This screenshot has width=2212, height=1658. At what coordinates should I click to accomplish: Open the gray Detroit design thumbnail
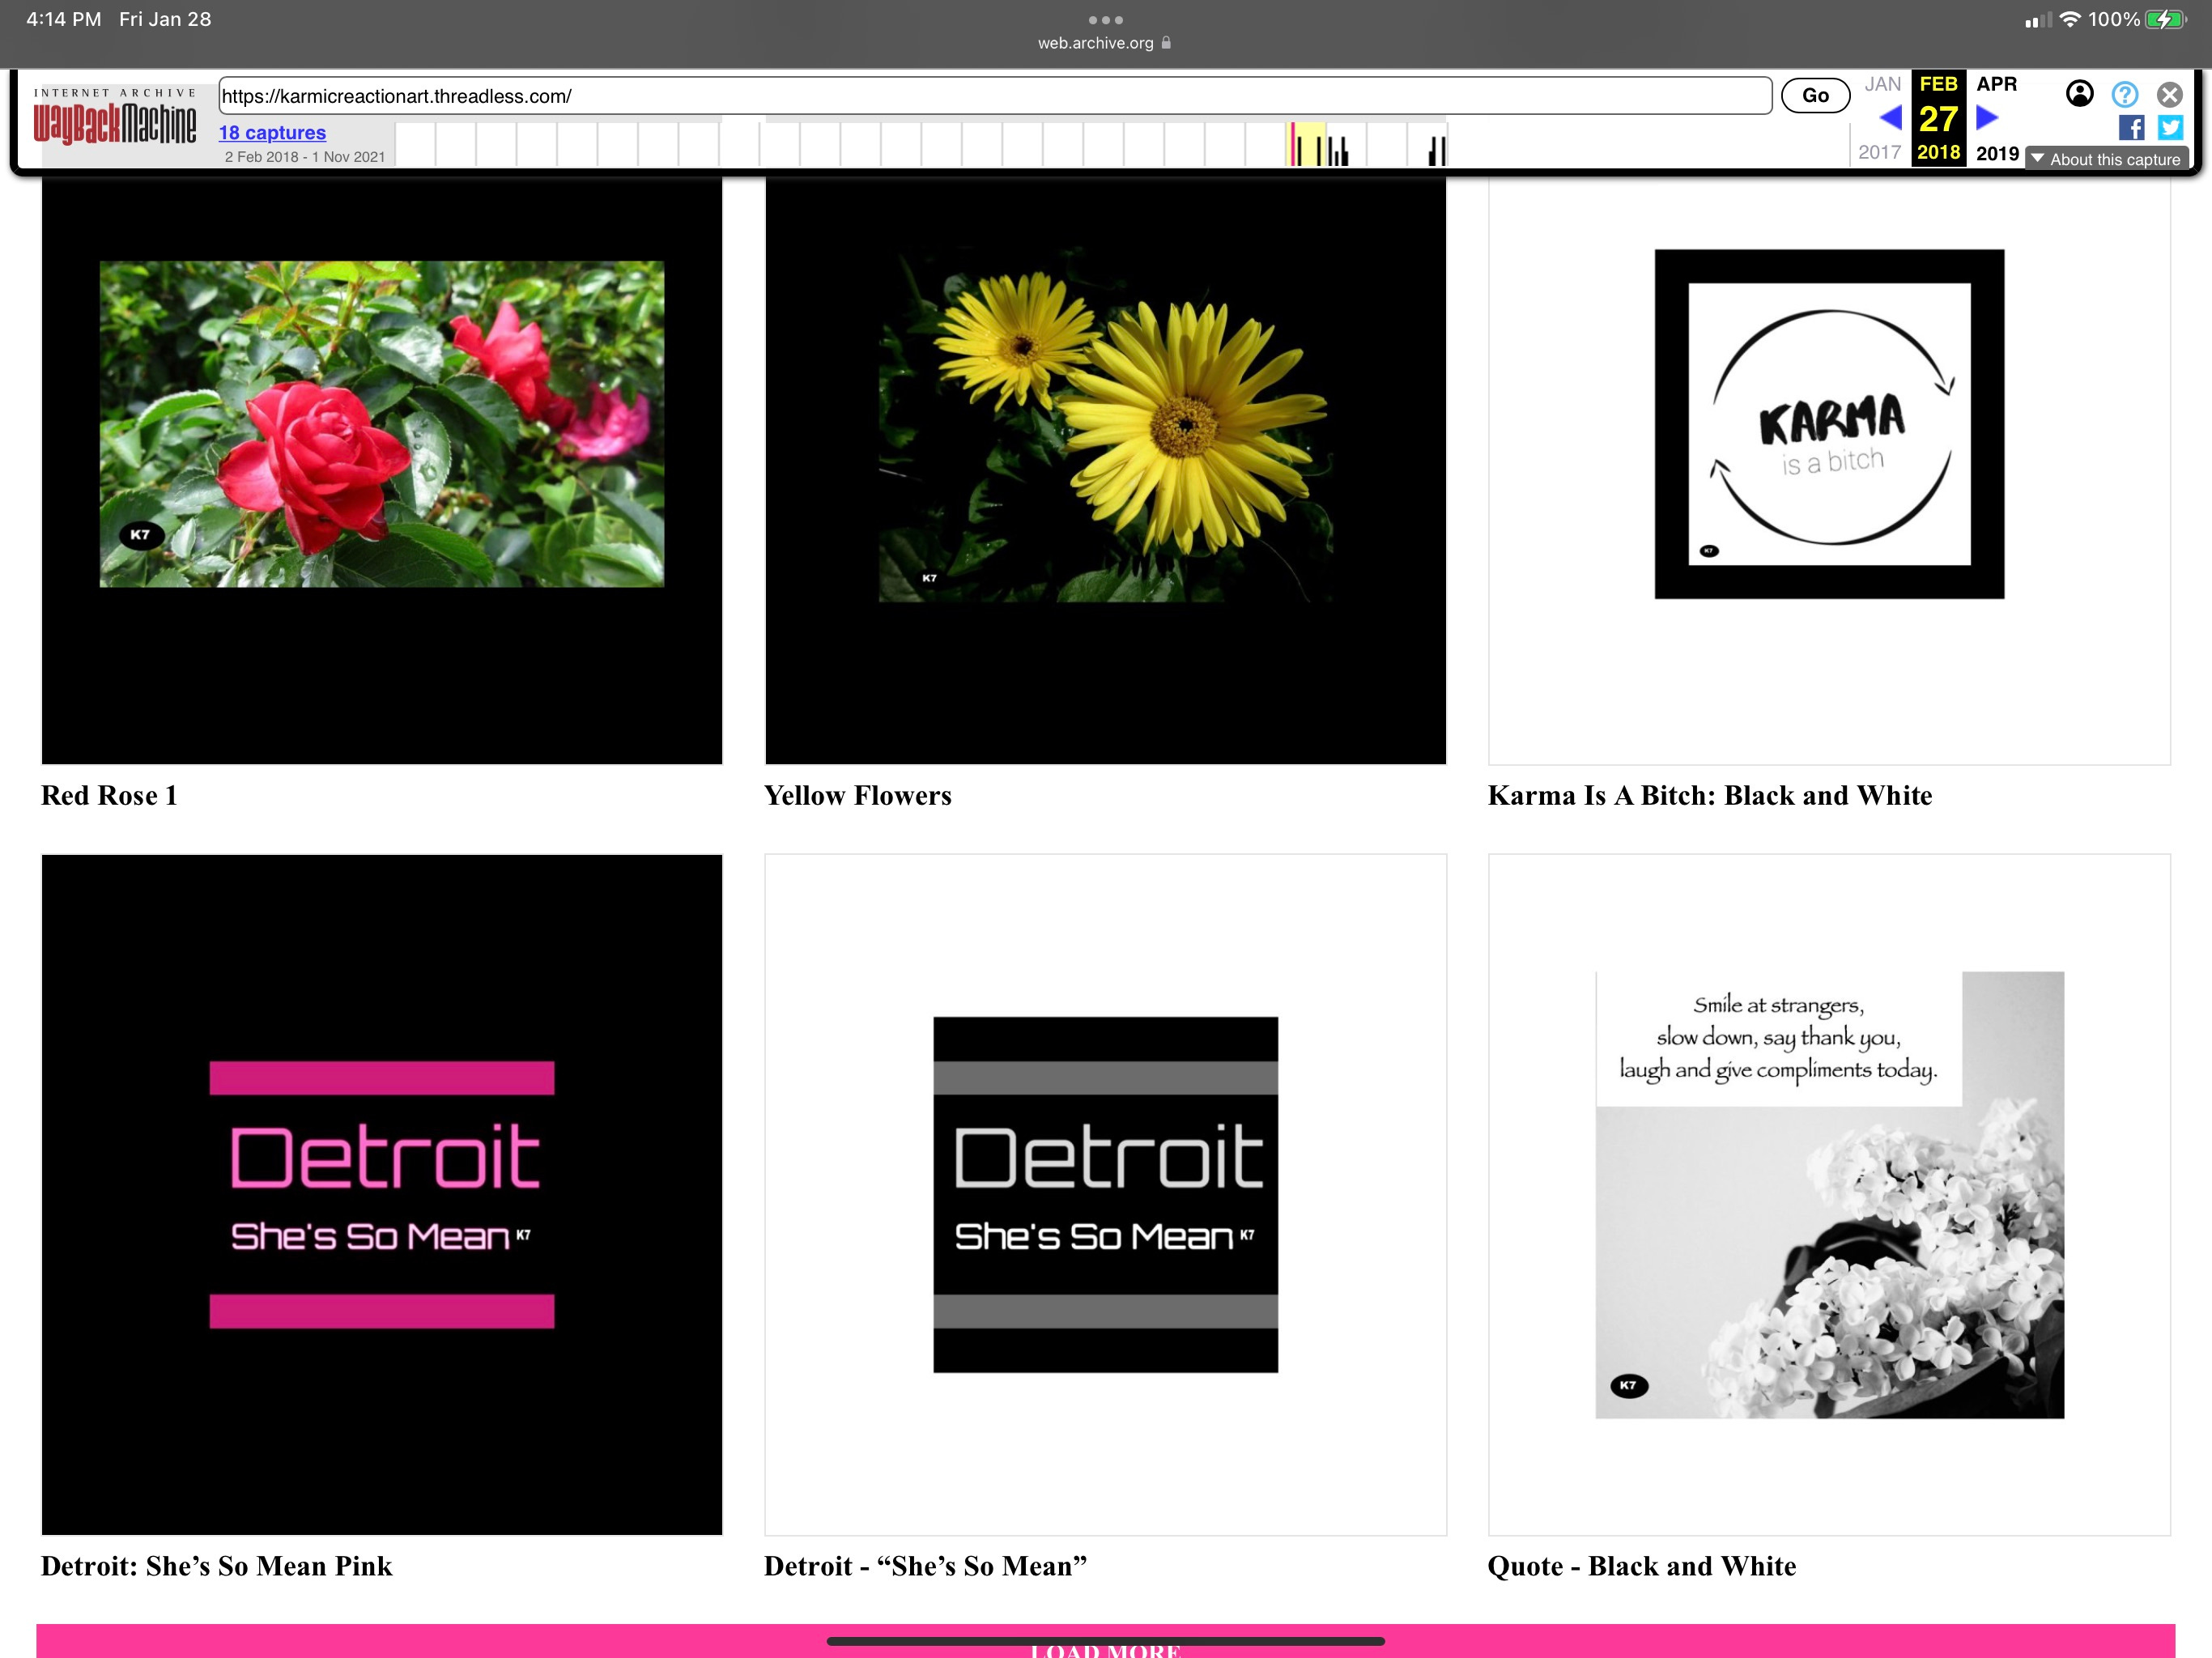pos(1105,1194)
